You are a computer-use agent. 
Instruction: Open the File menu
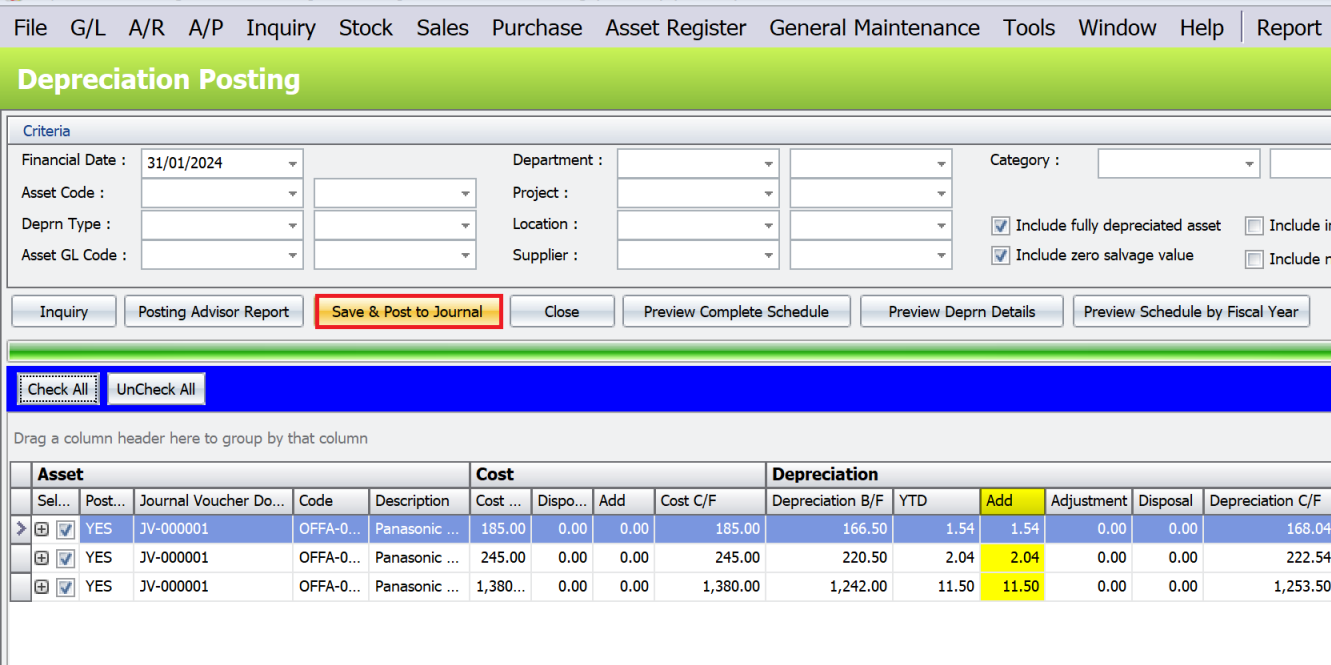(x=30, y=28)
